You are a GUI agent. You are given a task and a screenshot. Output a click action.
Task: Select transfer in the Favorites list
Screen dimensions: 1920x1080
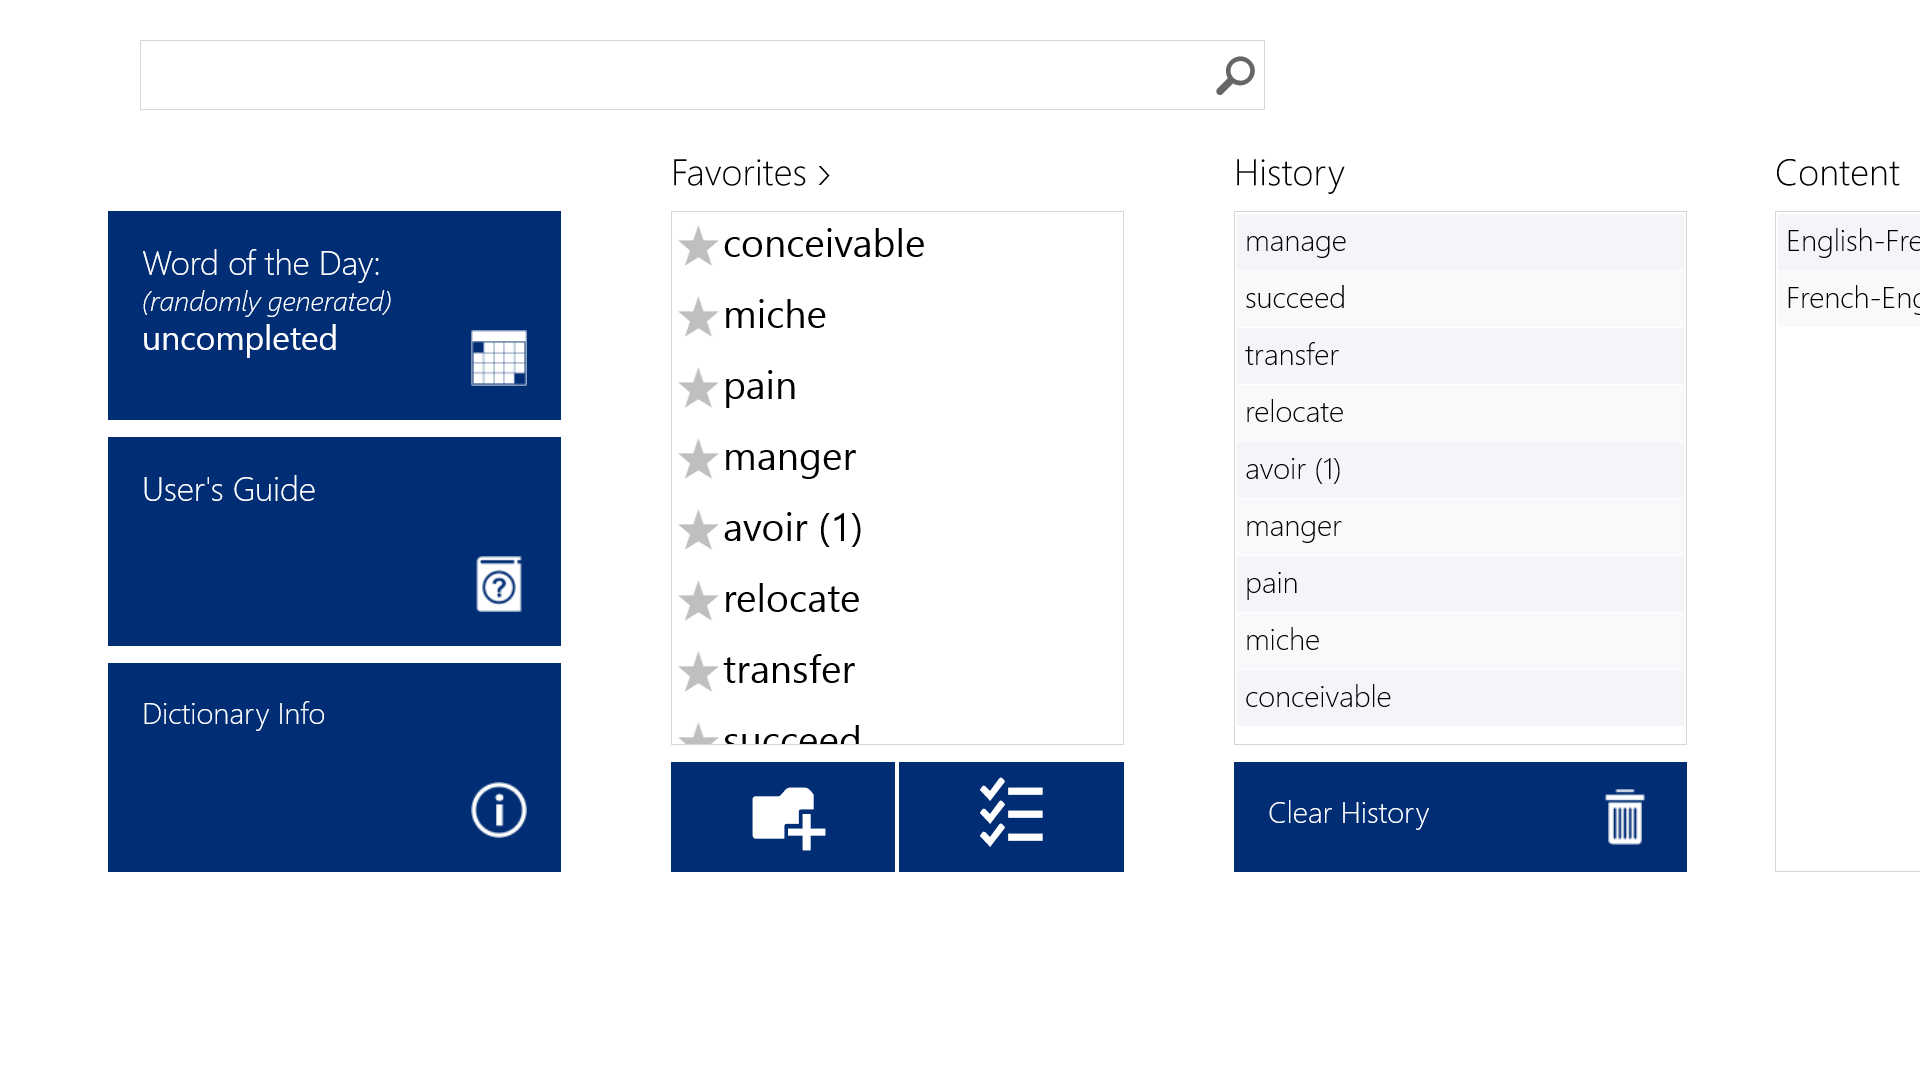tap(789, 670)
